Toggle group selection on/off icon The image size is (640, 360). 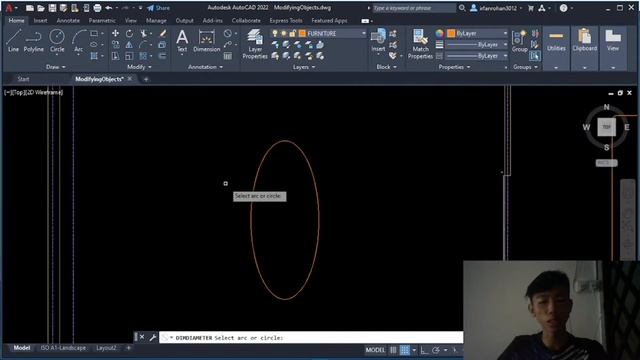[535, 56]
